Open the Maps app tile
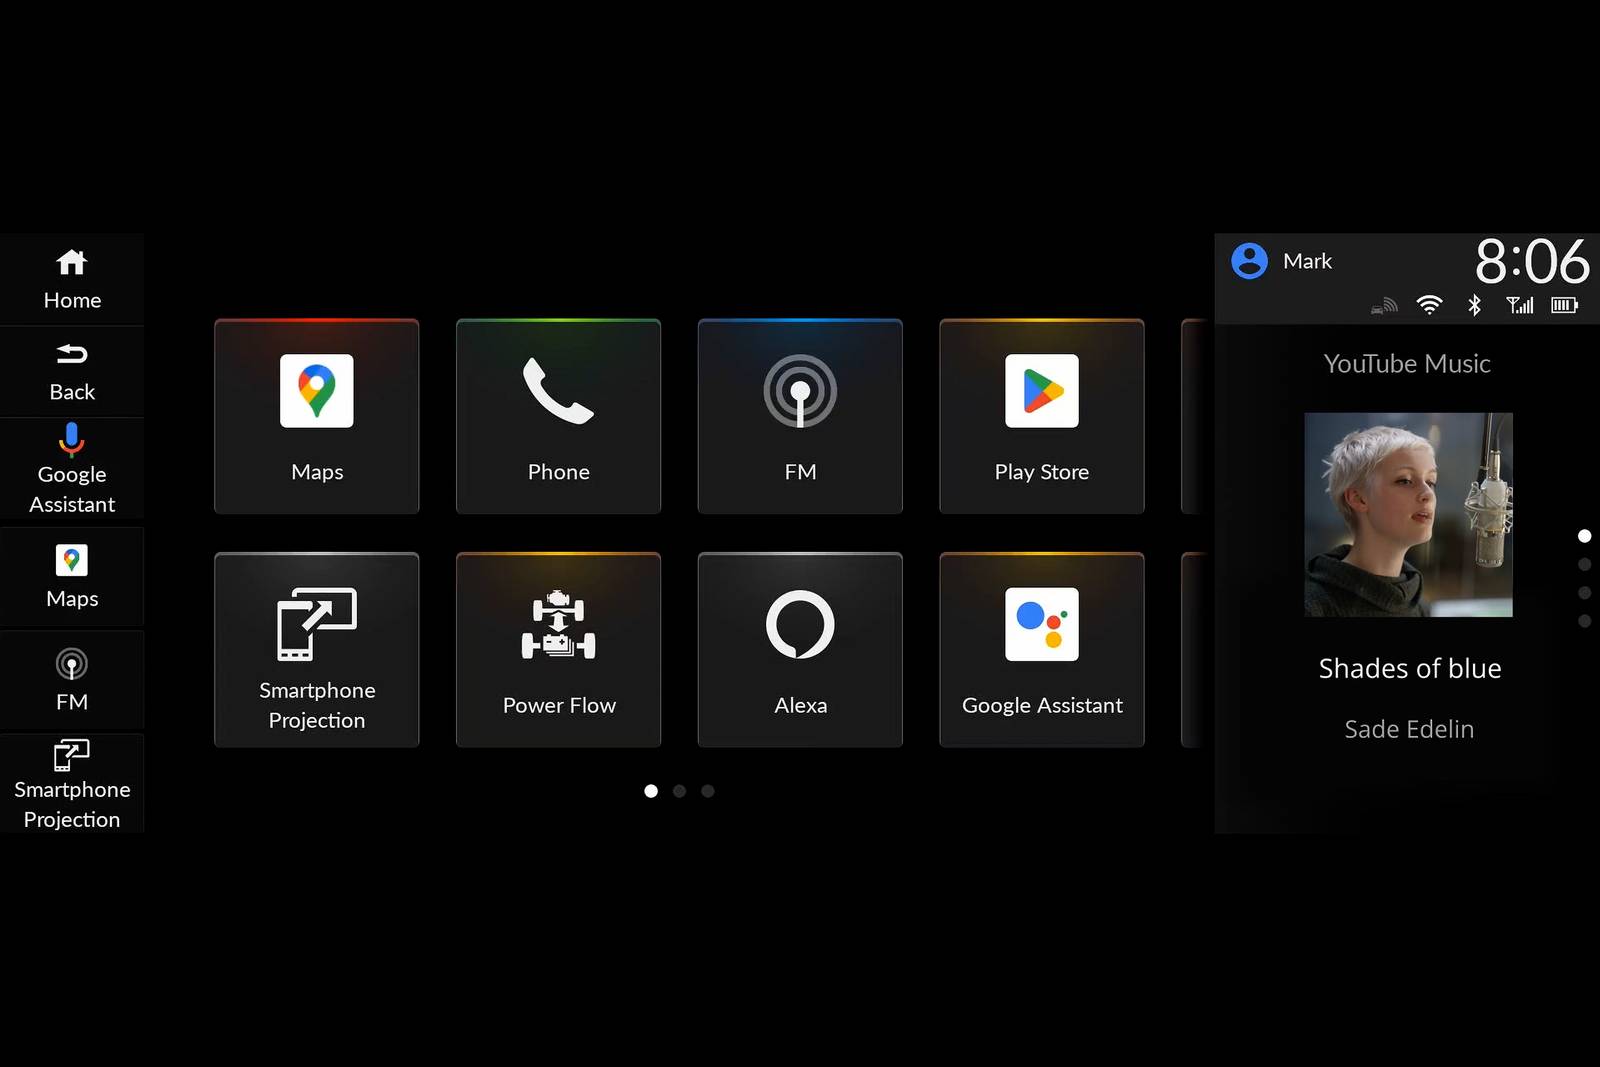The height and width of the screenshot is (1067, 1600). (x=316, y=416)
